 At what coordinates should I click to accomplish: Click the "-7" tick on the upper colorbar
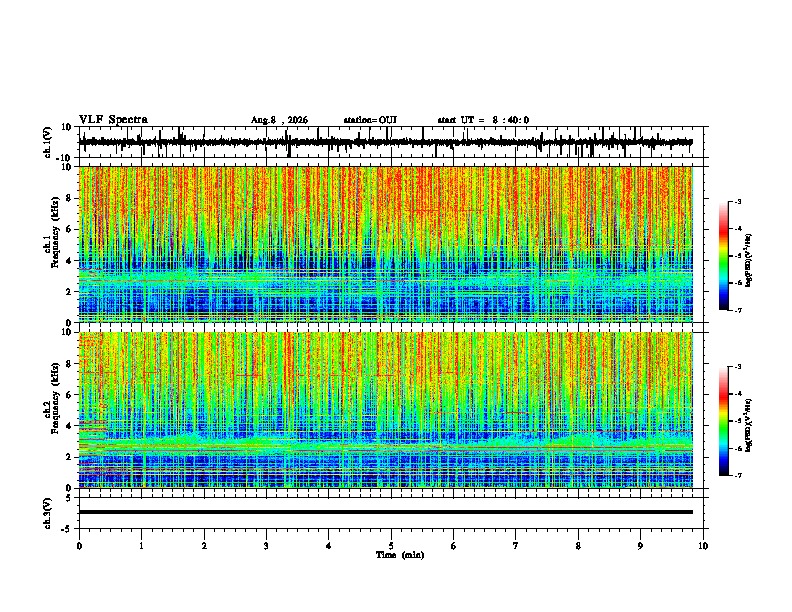coord(738,310)
